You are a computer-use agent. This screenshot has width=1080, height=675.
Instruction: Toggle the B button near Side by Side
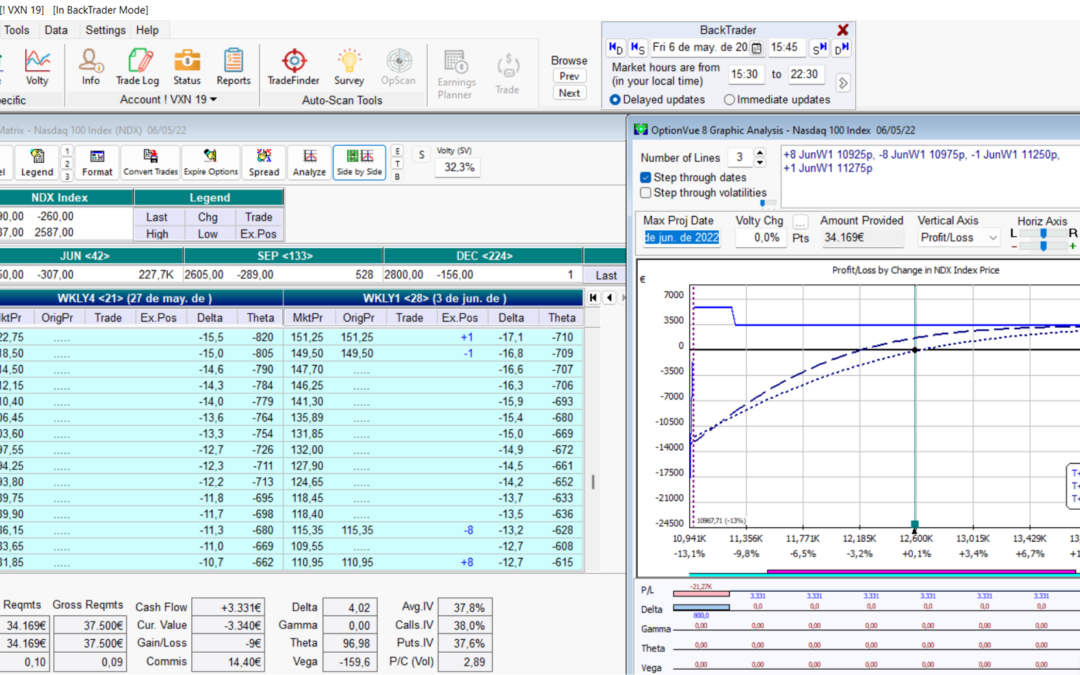pyautogui.click(x=397, y=176)
